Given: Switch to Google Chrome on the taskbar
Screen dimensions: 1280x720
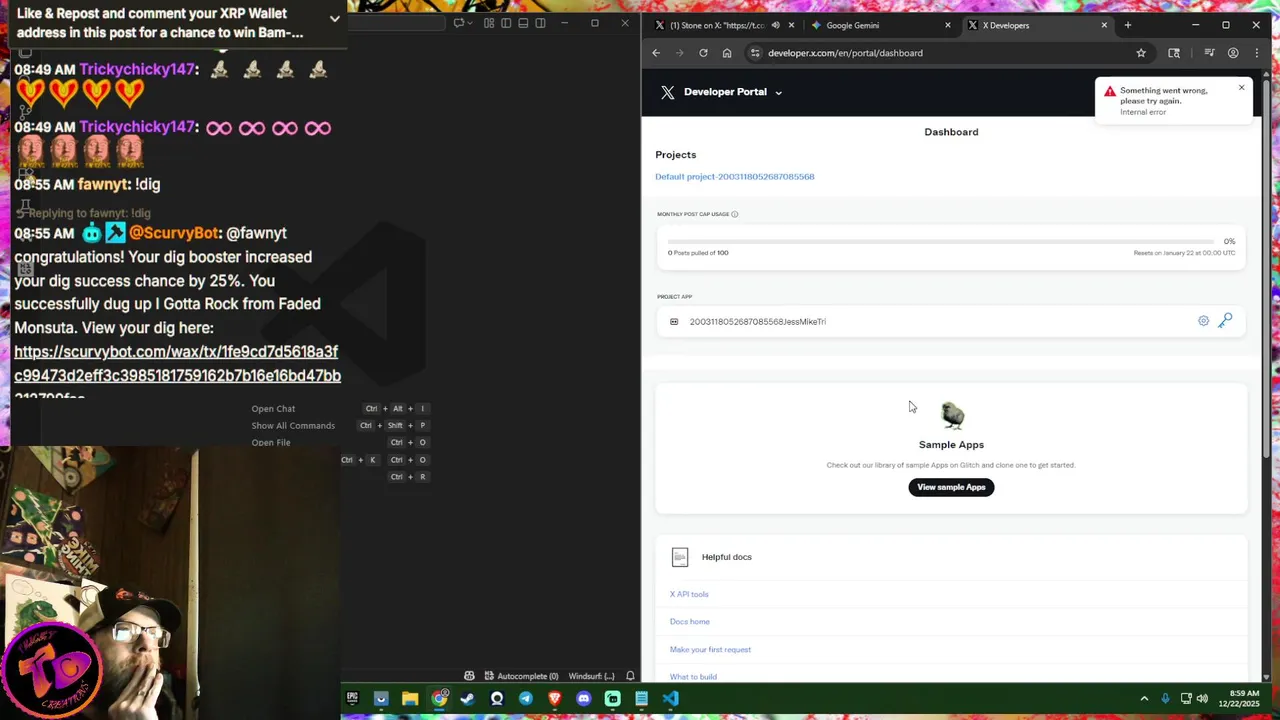Looking at the screenshot, I should [439, 699].
